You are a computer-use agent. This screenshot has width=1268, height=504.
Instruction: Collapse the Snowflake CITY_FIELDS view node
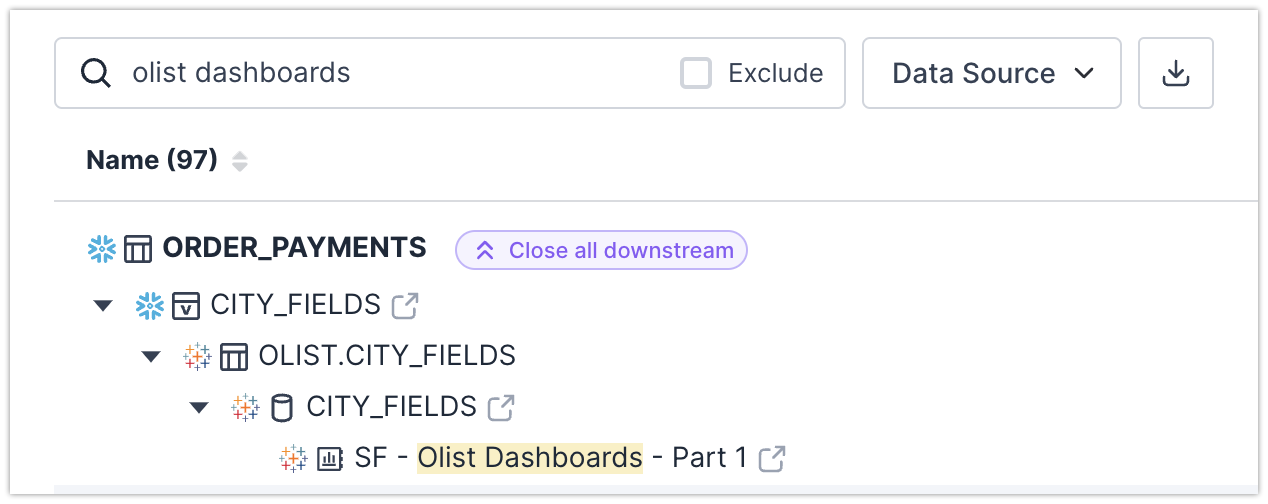(x=103, y=305)
